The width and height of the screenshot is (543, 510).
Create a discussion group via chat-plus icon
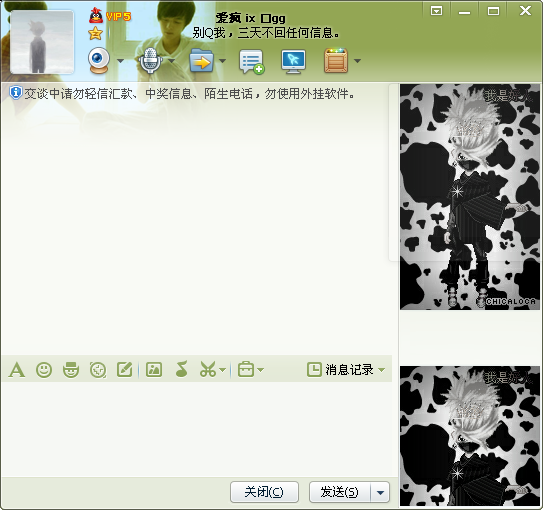pos(252,61)
